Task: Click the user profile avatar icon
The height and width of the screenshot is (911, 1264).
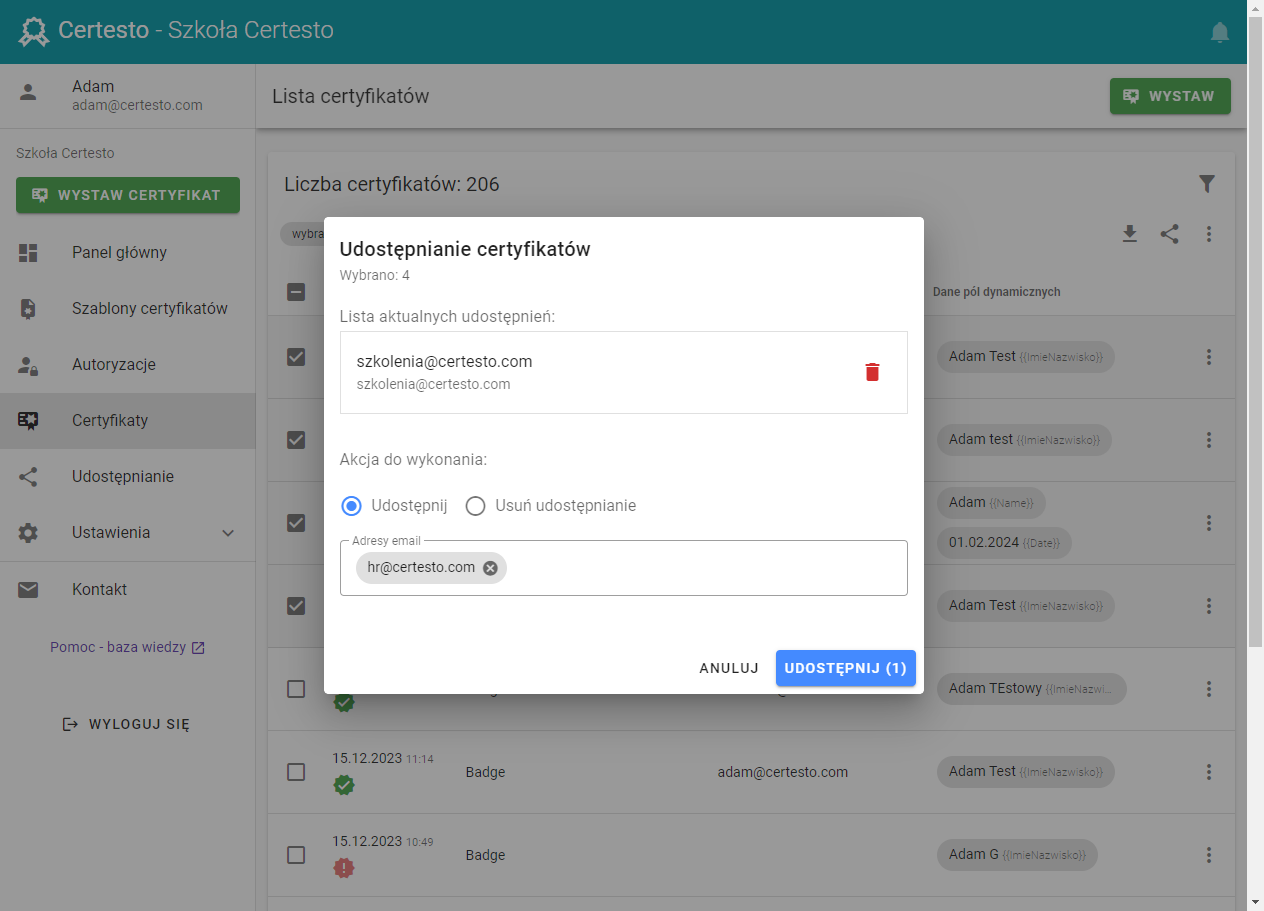Action: tap(28, 93)
